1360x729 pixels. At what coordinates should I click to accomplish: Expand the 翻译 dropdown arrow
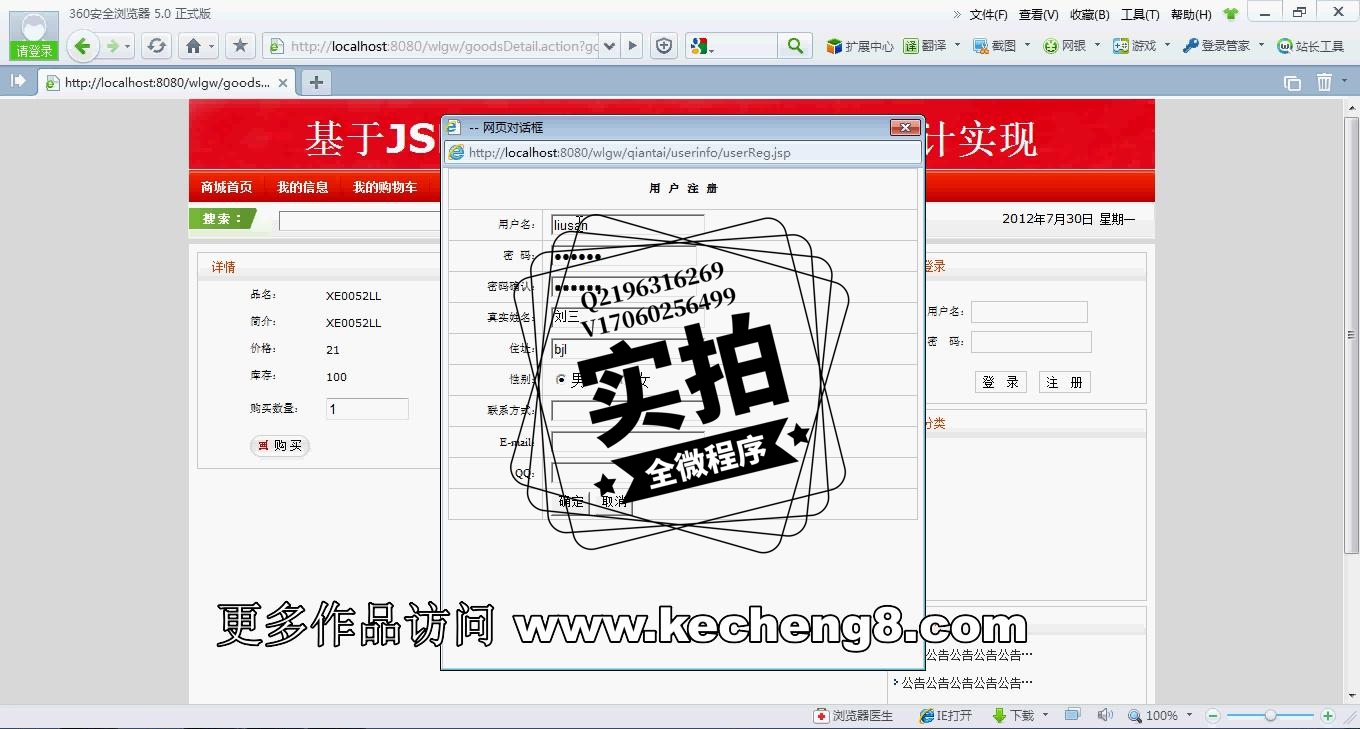[957, 45]
